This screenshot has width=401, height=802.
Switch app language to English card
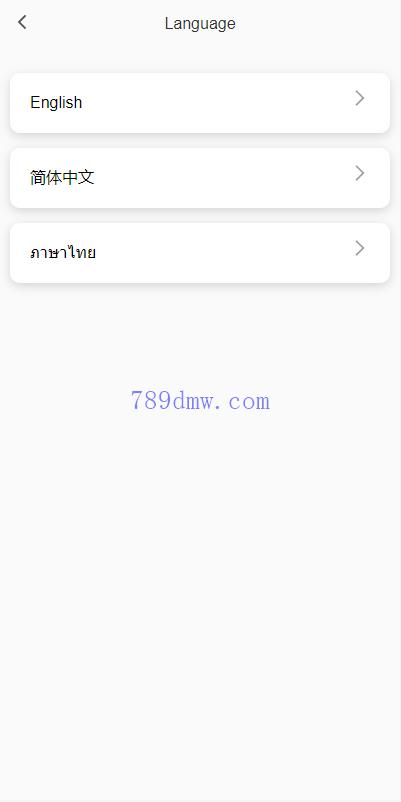point(200,103)
